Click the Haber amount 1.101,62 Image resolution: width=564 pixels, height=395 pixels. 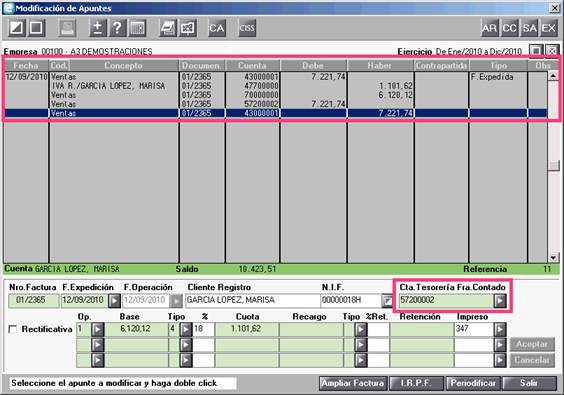point(395,86)
